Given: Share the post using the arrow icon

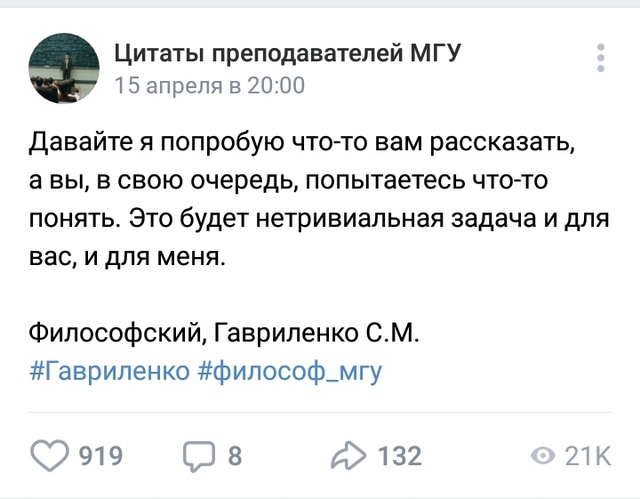Looking at the screenshot, I should click(350, 457).
